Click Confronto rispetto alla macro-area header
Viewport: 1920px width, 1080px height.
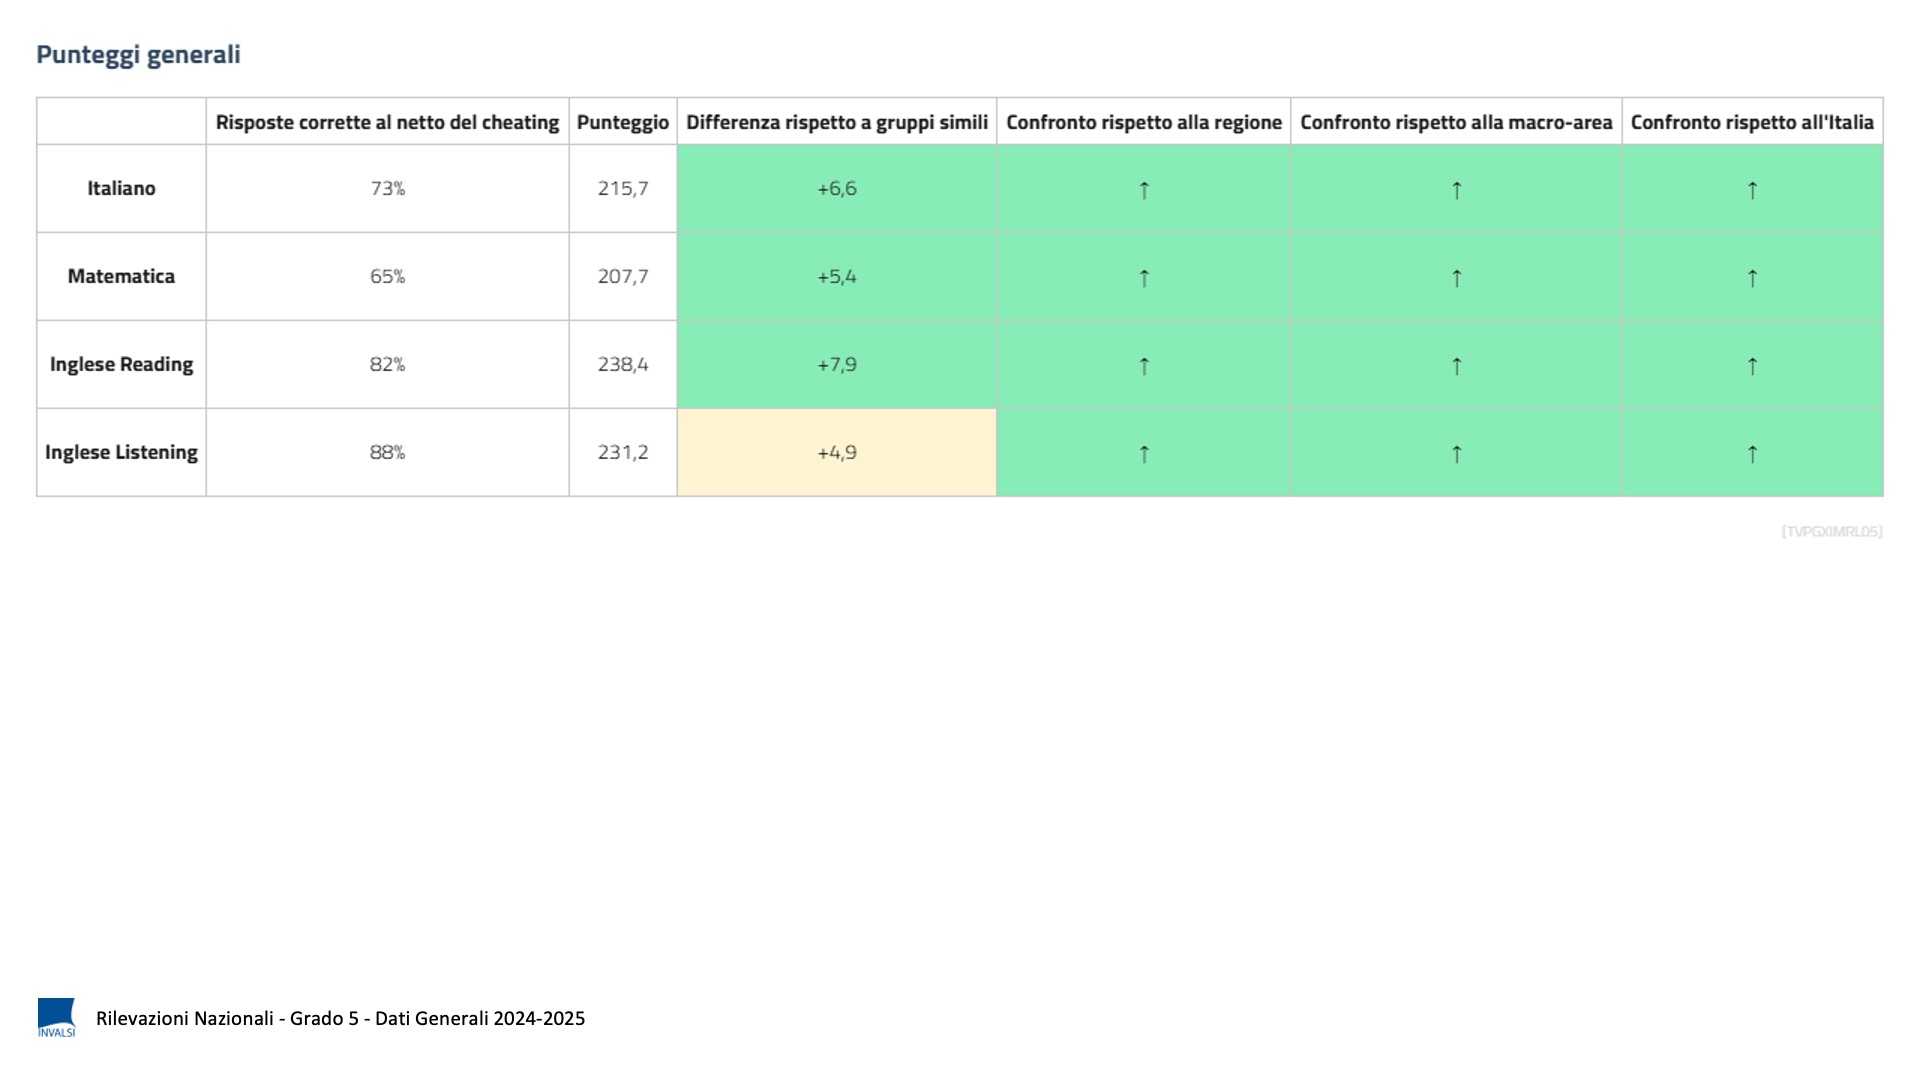pos(1456,122)
